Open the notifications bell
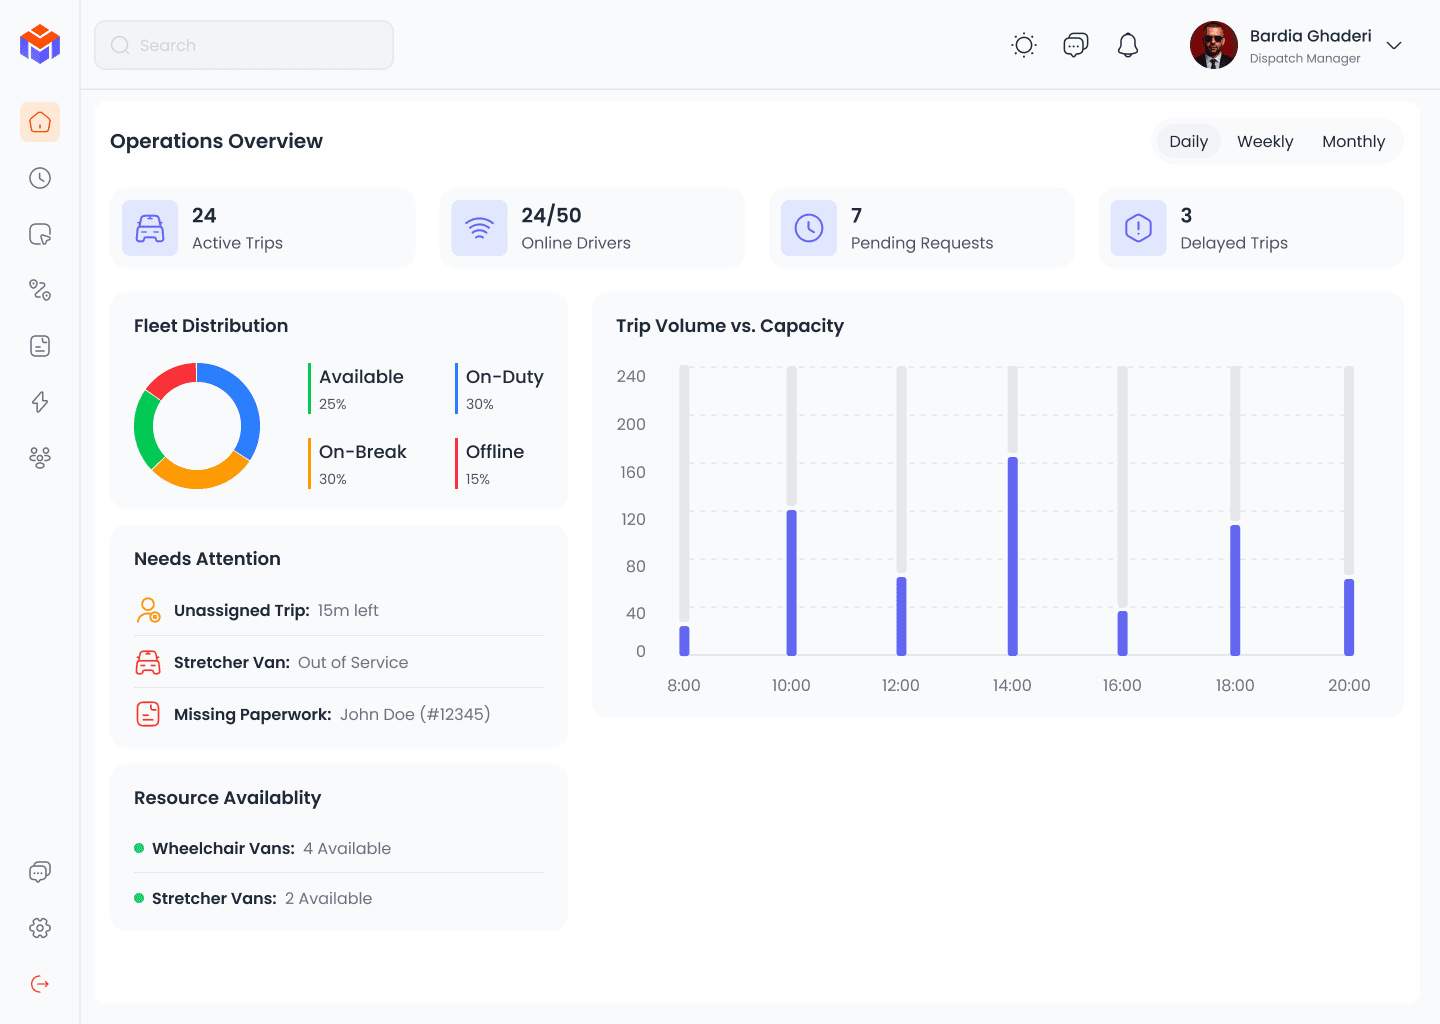 click(x=1128, y=45)
